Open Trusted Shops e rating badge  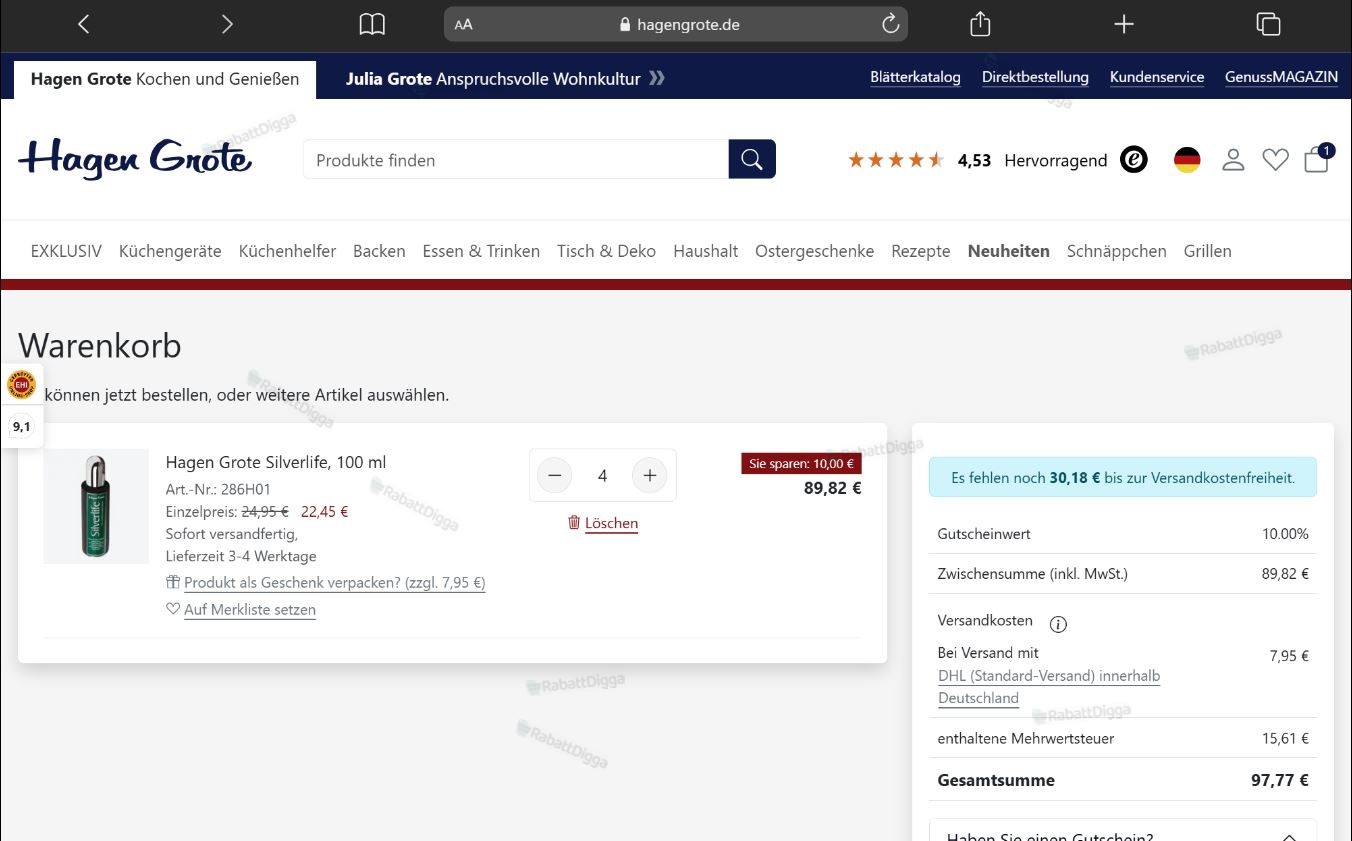pyautogui.click(x=1133, y=160)
